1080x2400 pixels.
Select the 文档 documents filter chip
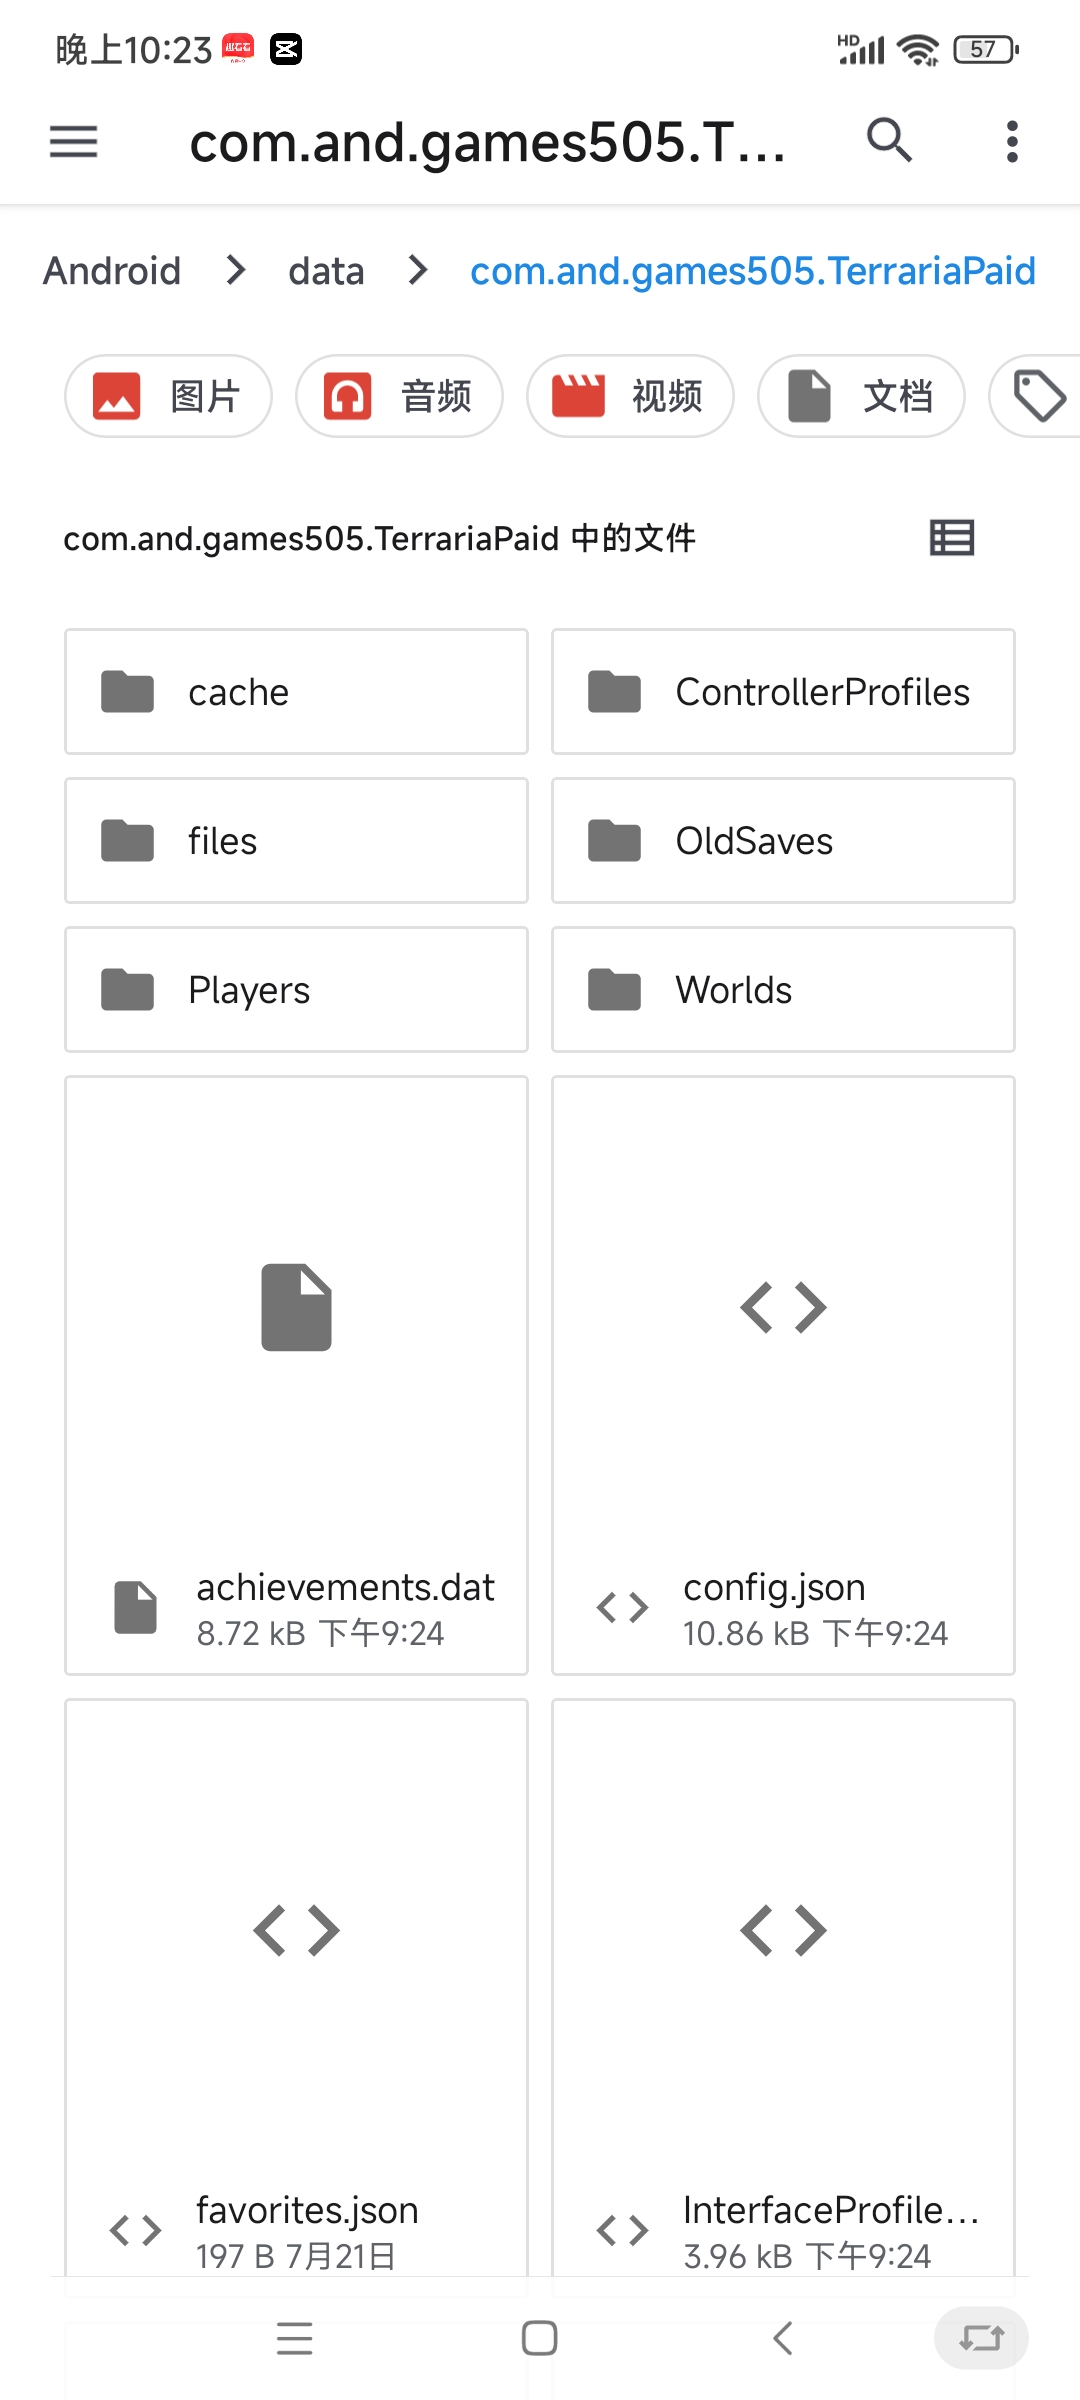pos(861,396)
